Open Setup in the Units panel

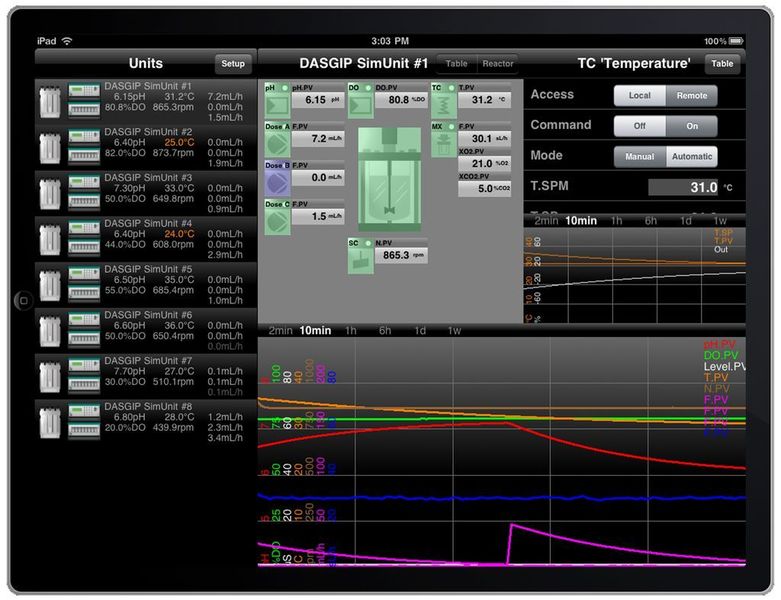coord(233,64)
